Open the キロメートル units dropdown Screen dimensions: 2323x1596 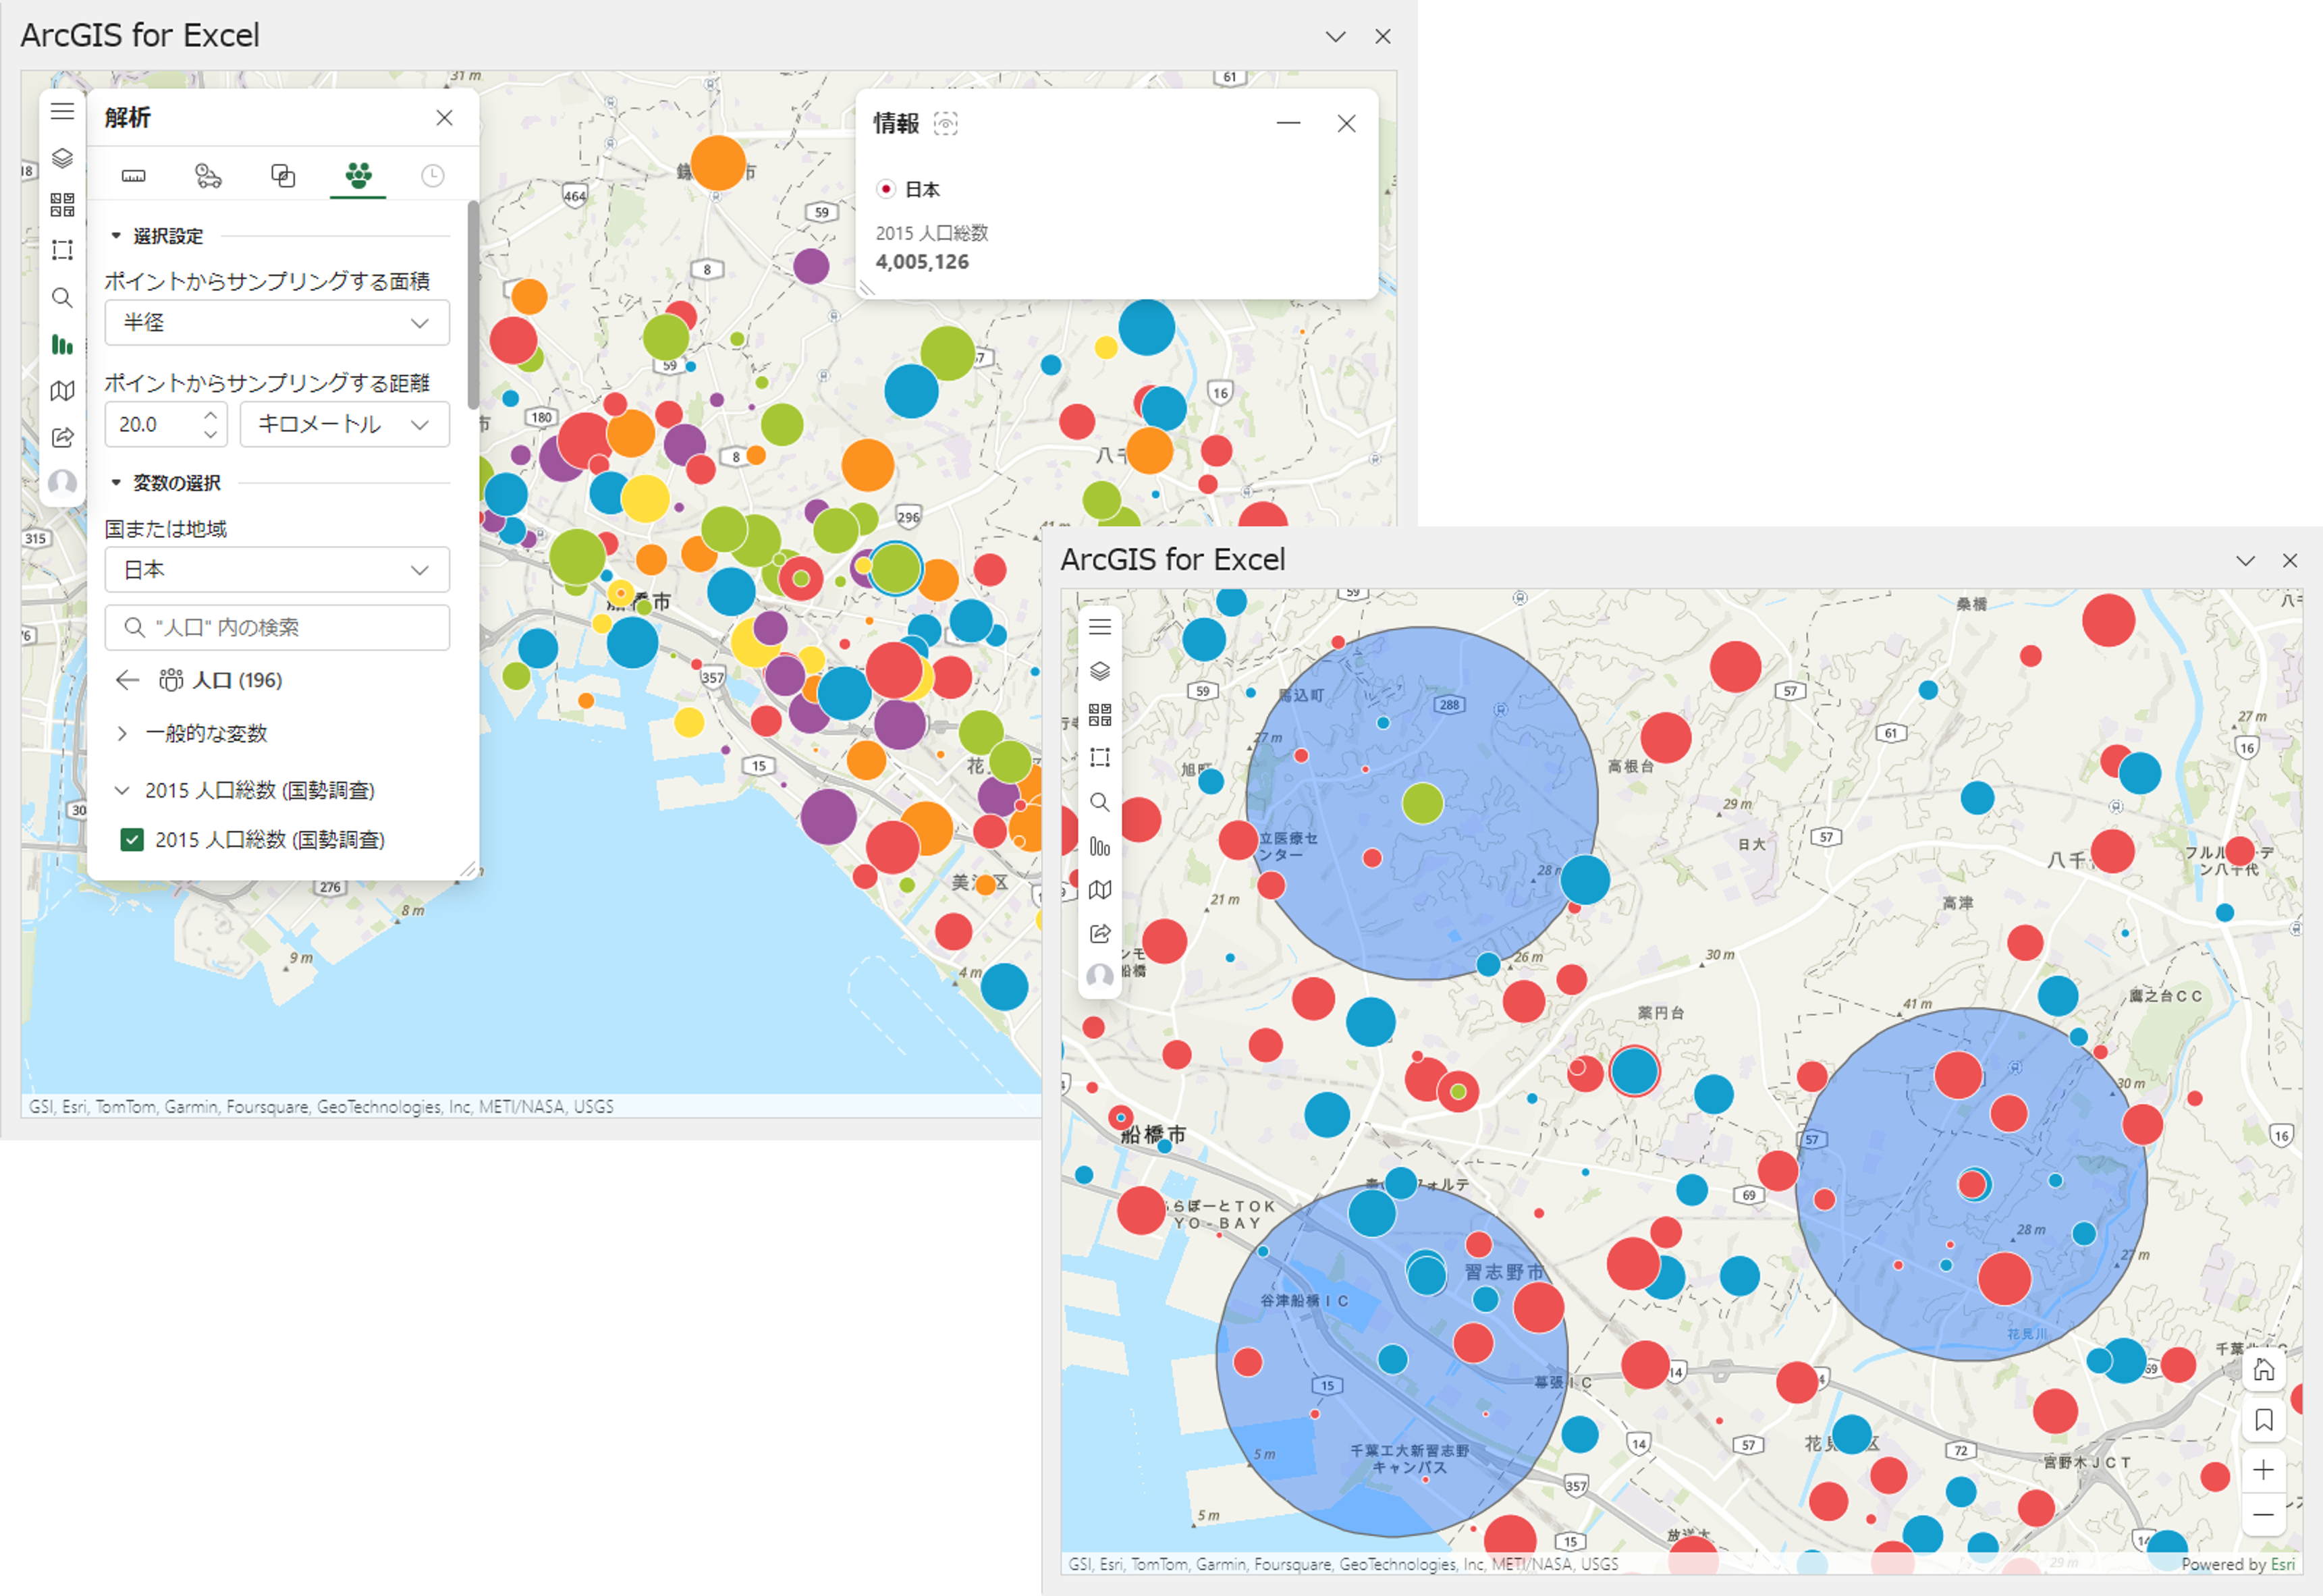[344, 424]
